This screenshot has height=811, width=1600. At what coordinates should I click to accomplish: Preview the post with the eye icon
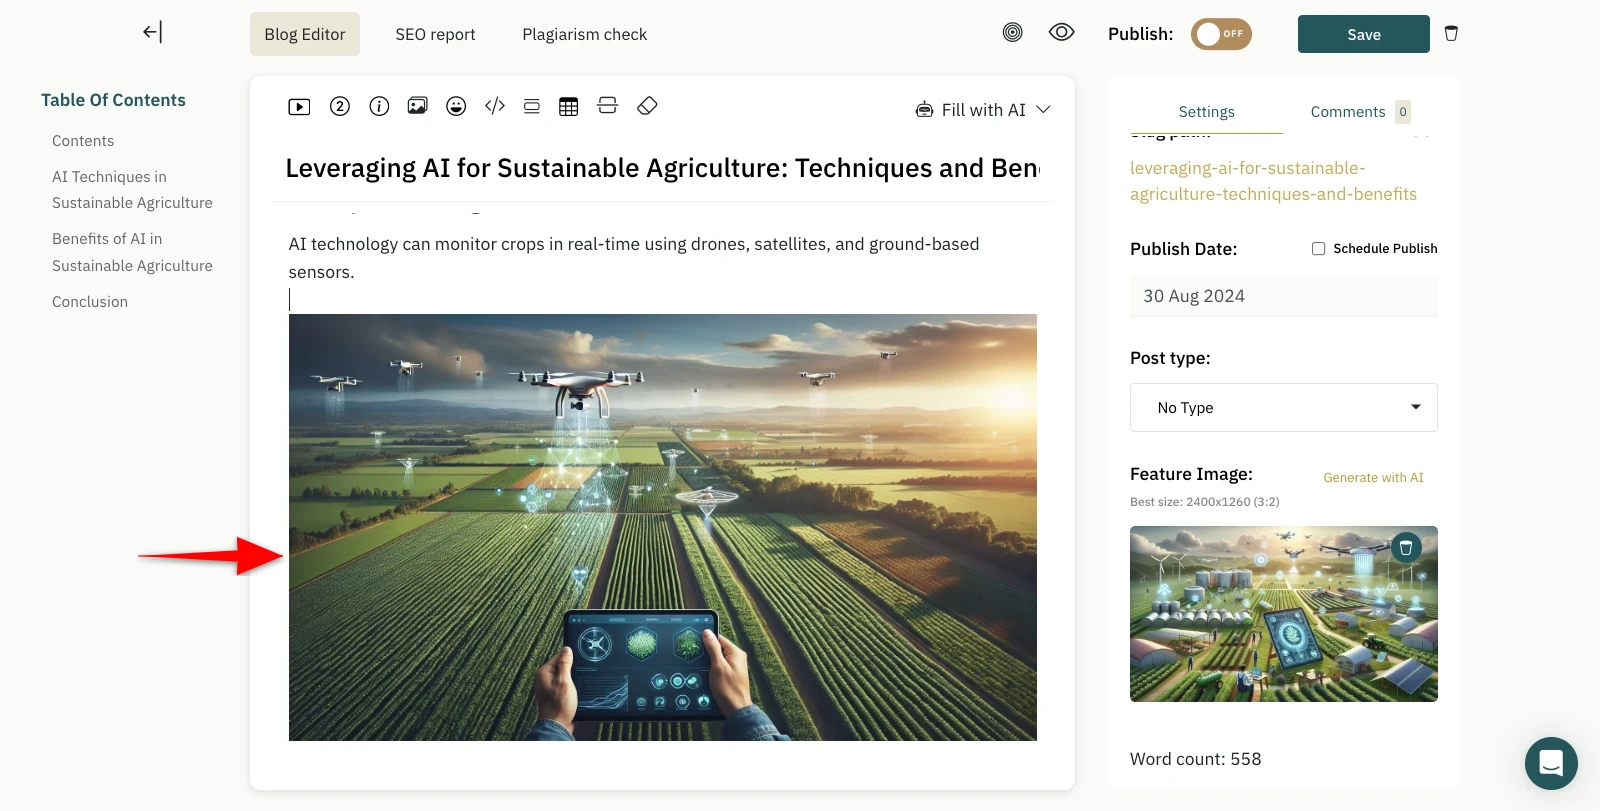[x=1062, y=32]
